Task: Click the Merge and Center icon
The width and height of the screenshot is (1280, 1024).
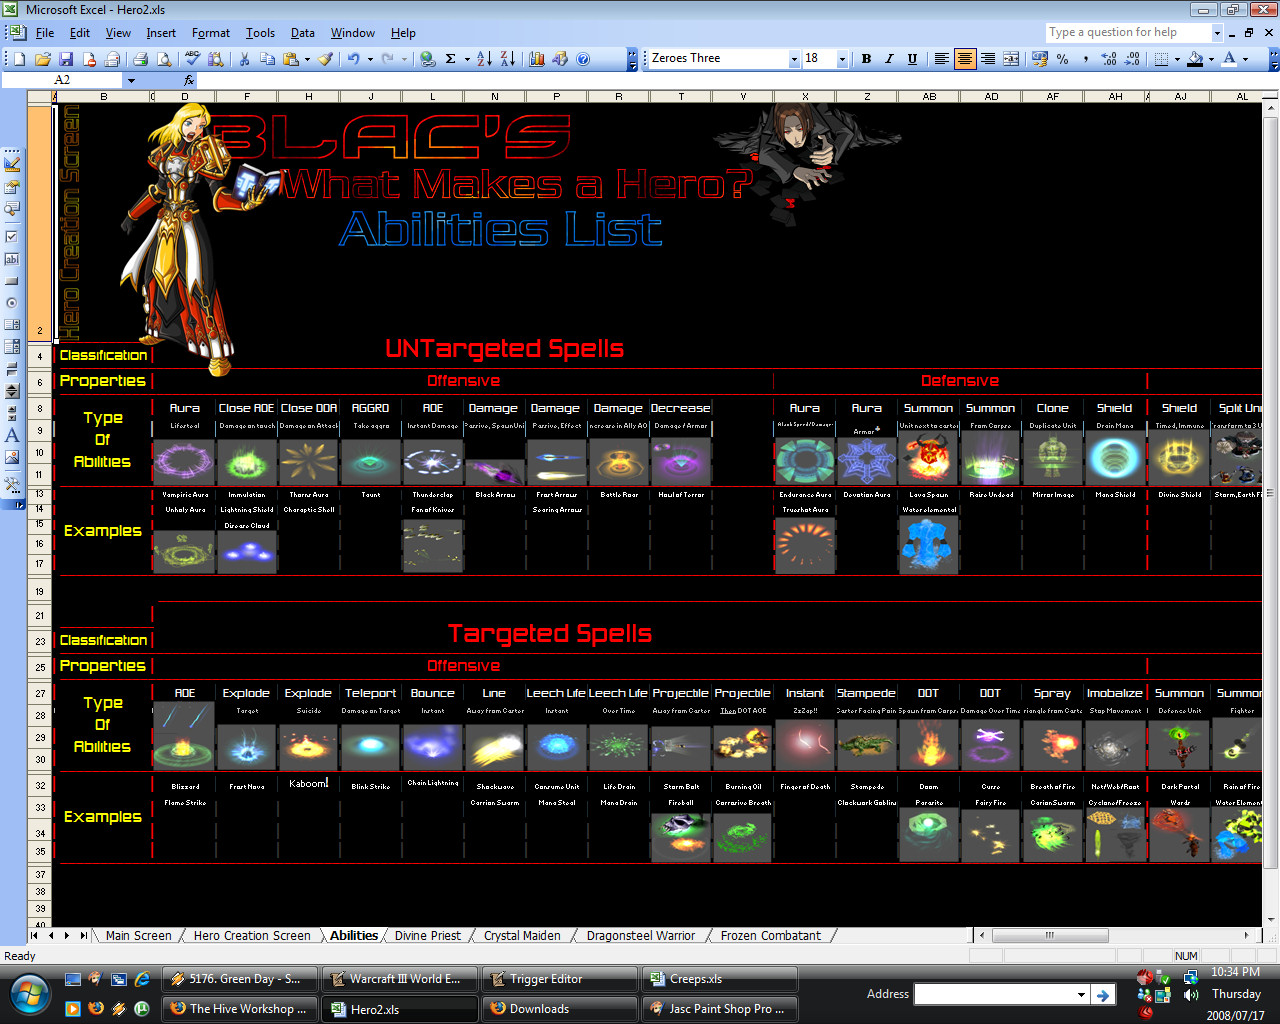Action: coord(1011,59)
